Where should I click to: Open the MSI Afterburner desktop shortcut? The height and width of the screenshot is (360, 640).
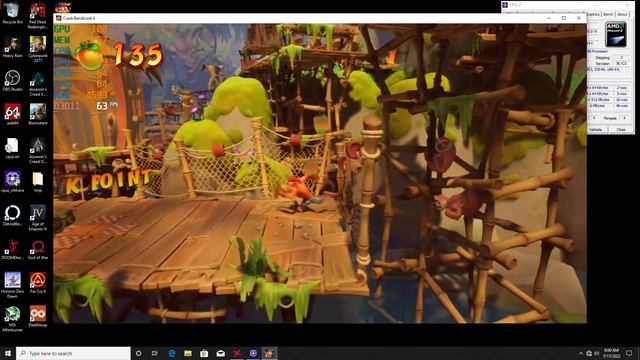point(12,318)
